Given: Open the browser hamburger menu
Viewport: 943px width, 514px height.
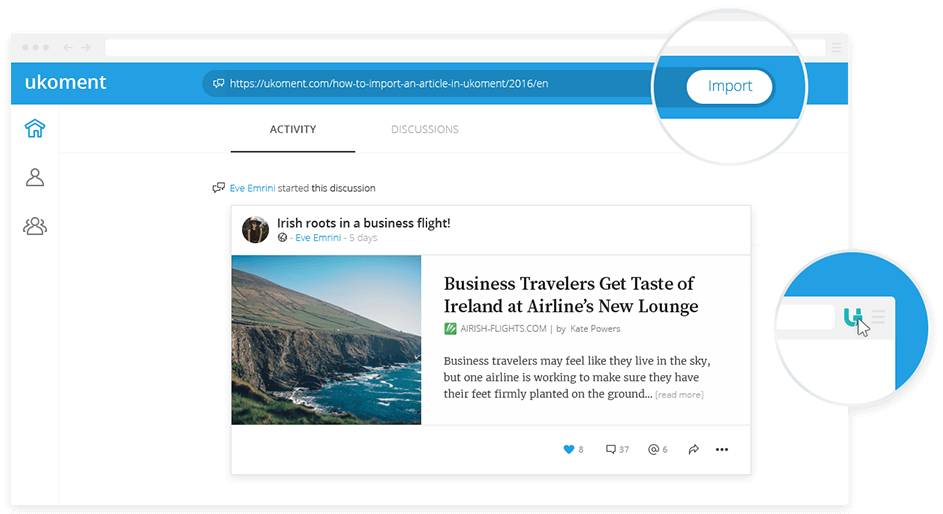Looking at the screenshot, I should pyautogui.click(x=834, y=47).
